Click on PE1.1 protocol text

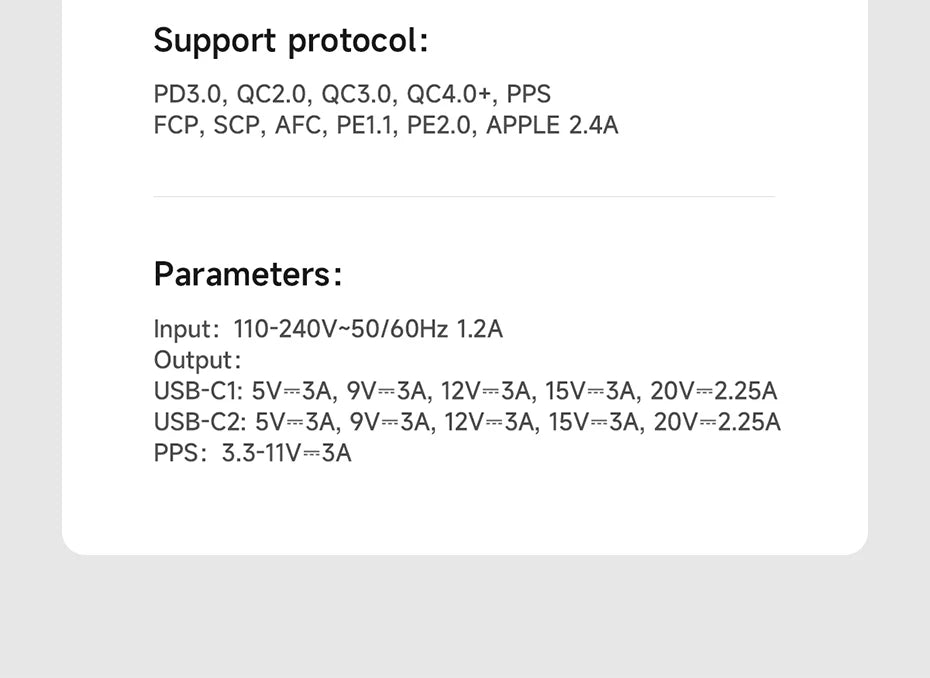[364, 126]
